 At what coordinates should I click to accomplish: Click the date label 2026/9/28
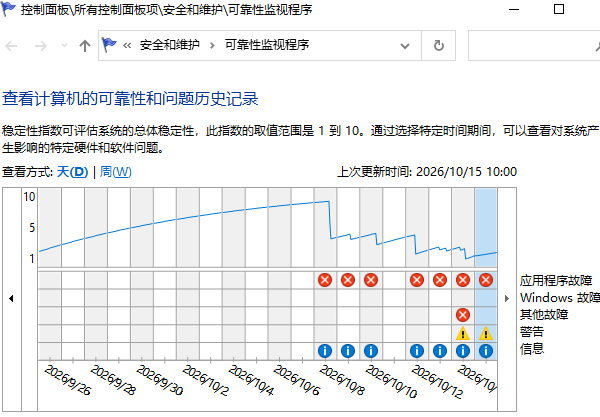(x=113, y=380)
